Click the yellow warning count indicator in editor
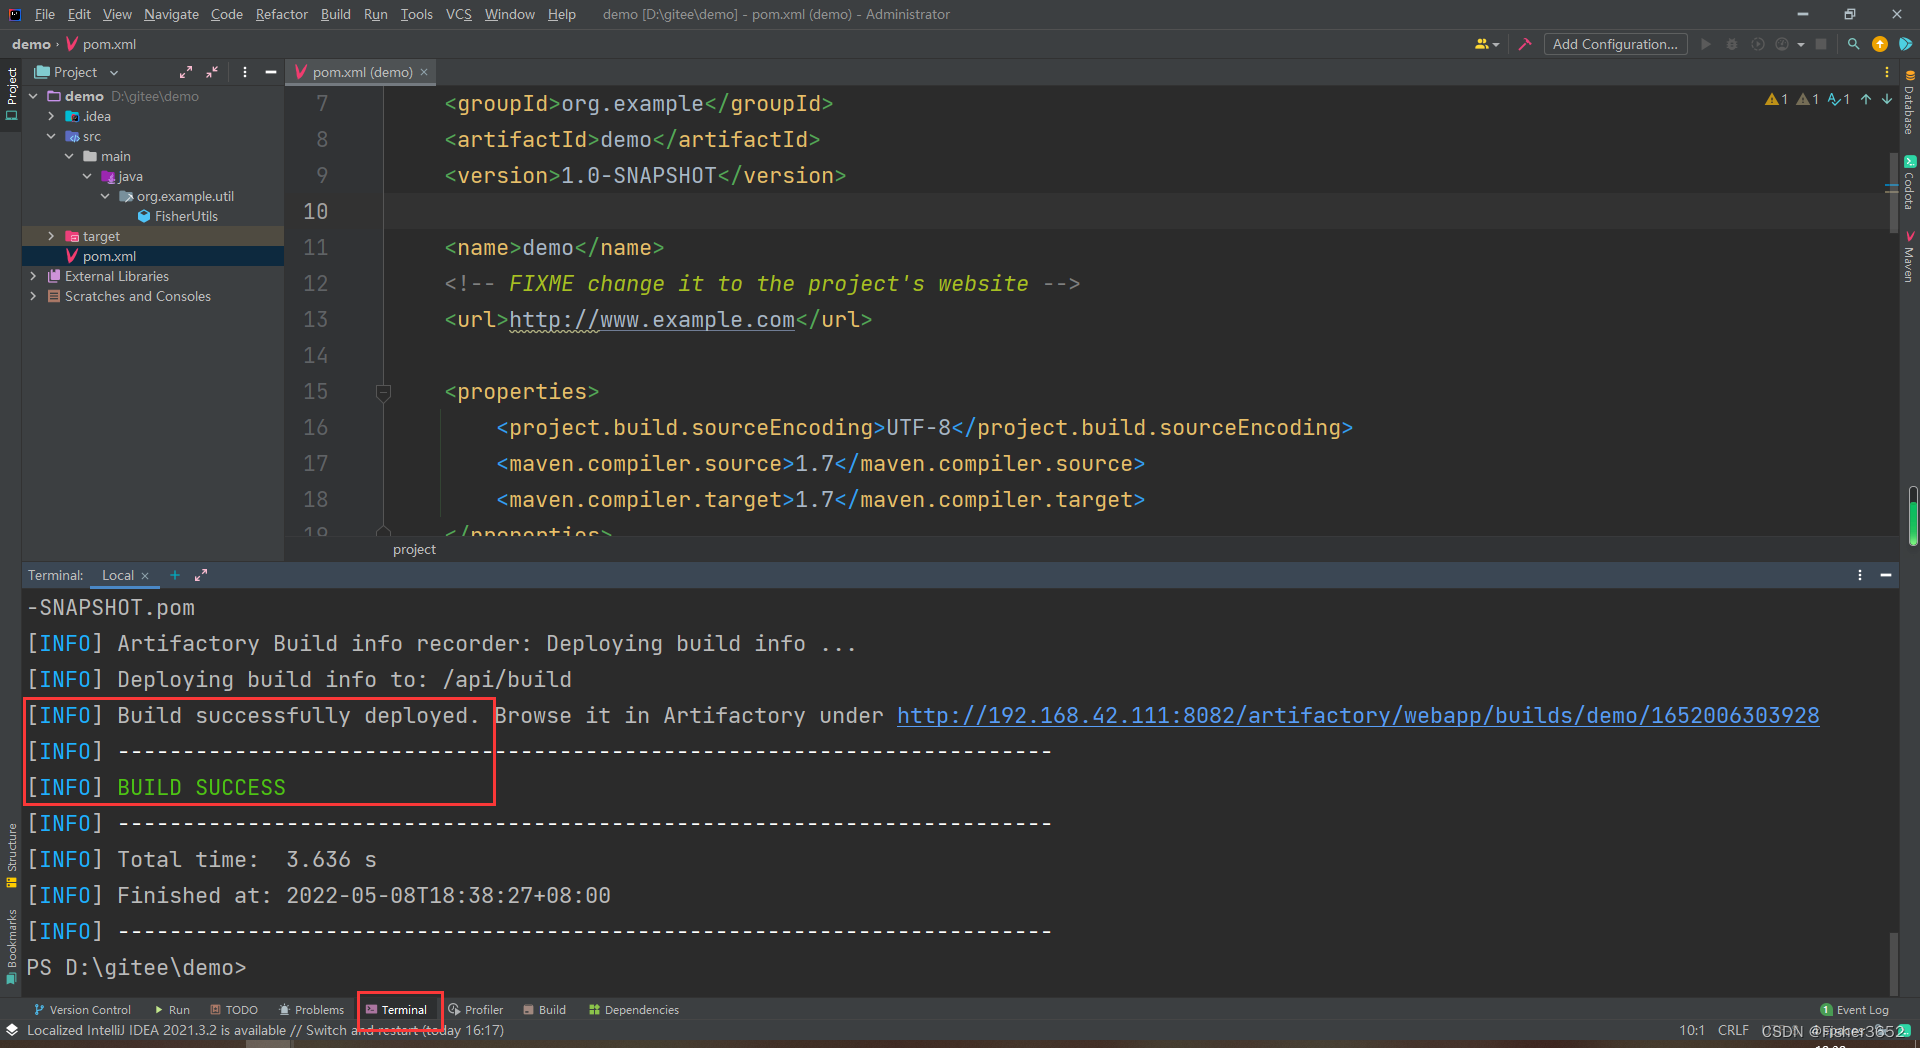The width and height of the screenshot is (1920, 1048). click(x=1777, y=99)
